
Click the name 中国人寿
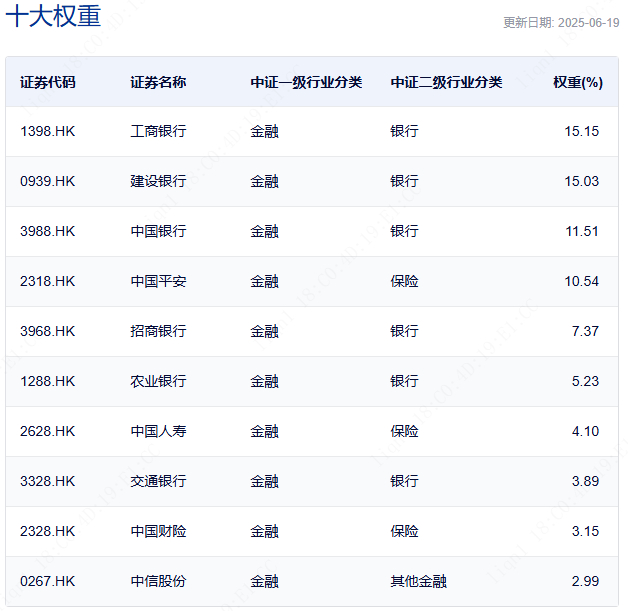coord(158,431)
